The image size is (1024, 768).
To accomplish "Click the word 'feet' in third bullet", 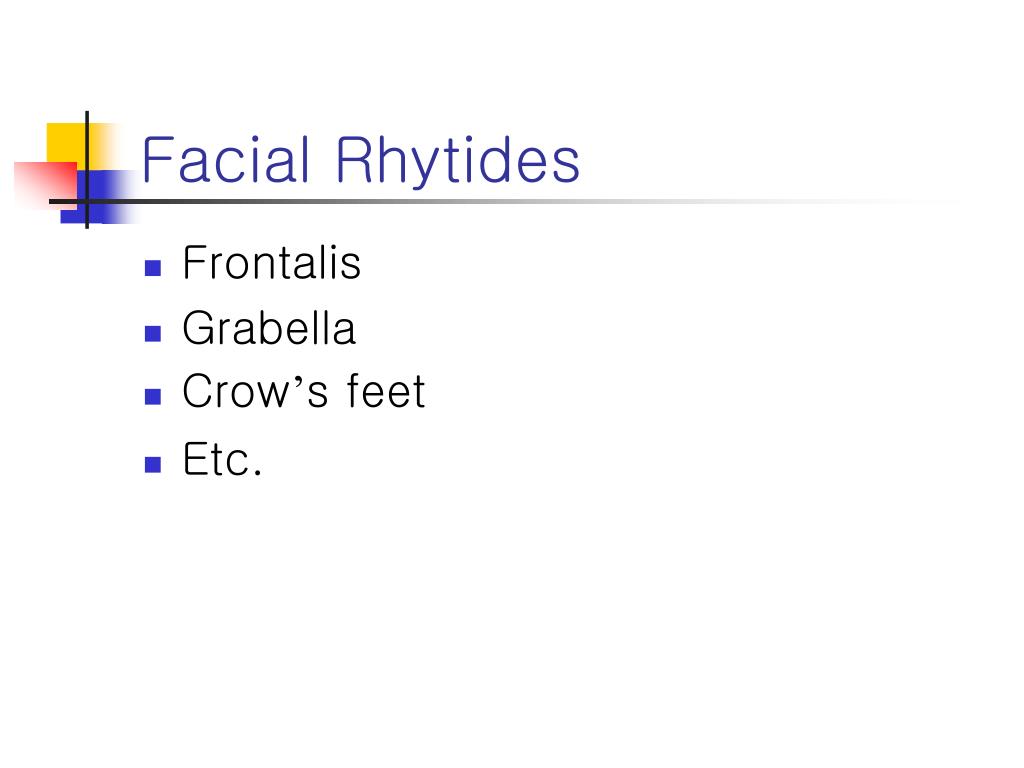I will coord(386,391).
